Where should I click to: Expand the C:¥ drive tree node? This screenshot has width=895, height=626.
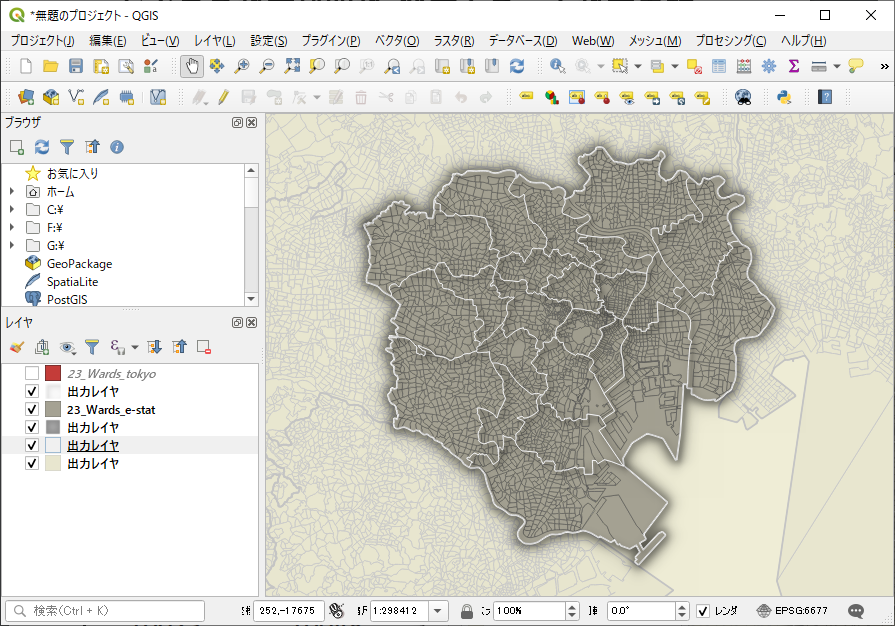pos(12,210)
